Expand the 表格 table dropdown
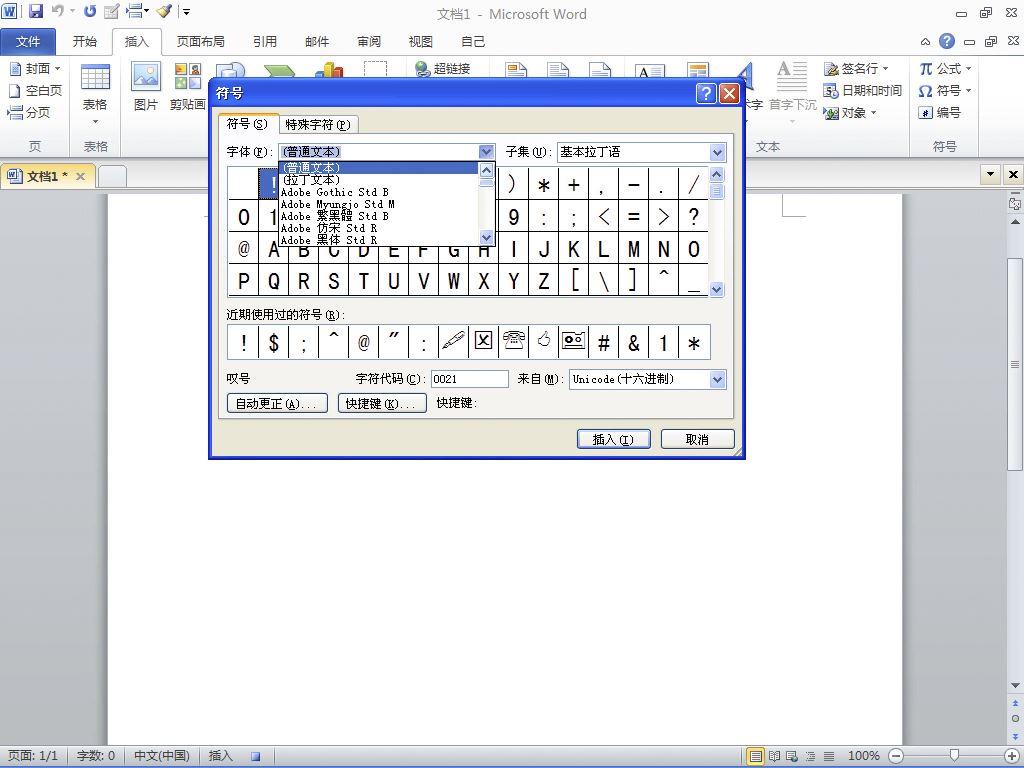 click(95, 122)
